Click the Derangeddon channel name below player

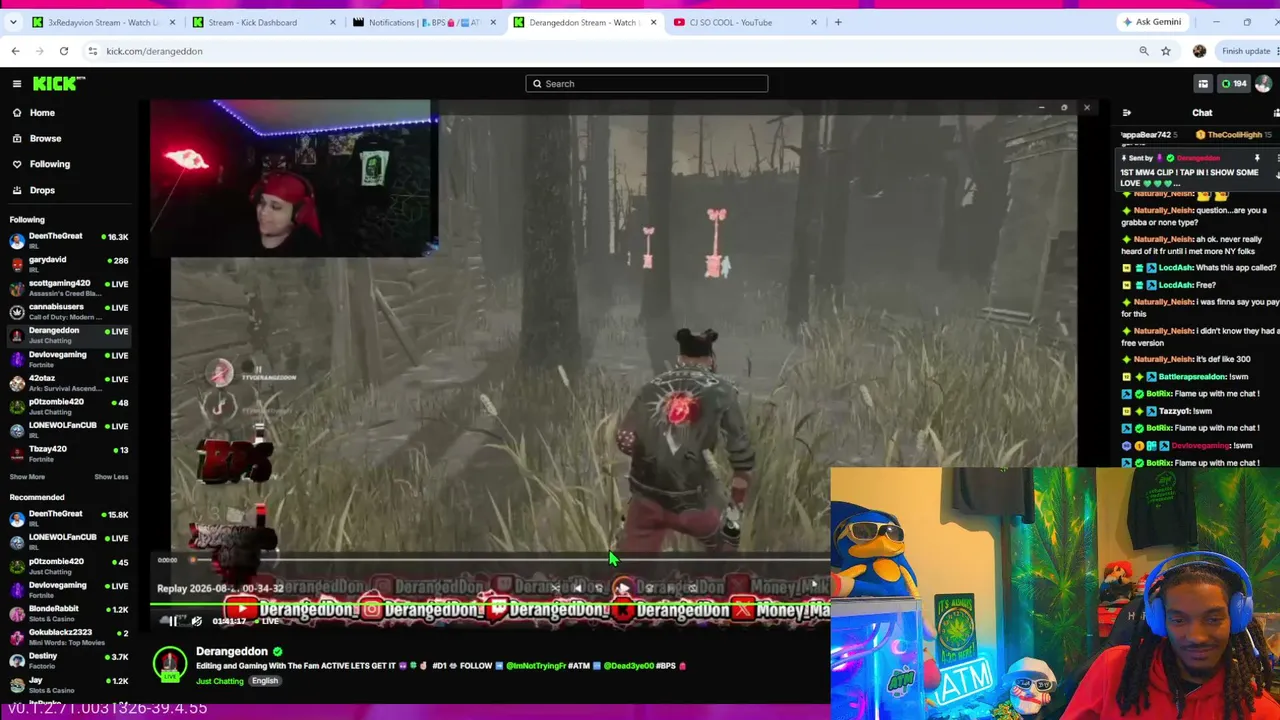232,652
